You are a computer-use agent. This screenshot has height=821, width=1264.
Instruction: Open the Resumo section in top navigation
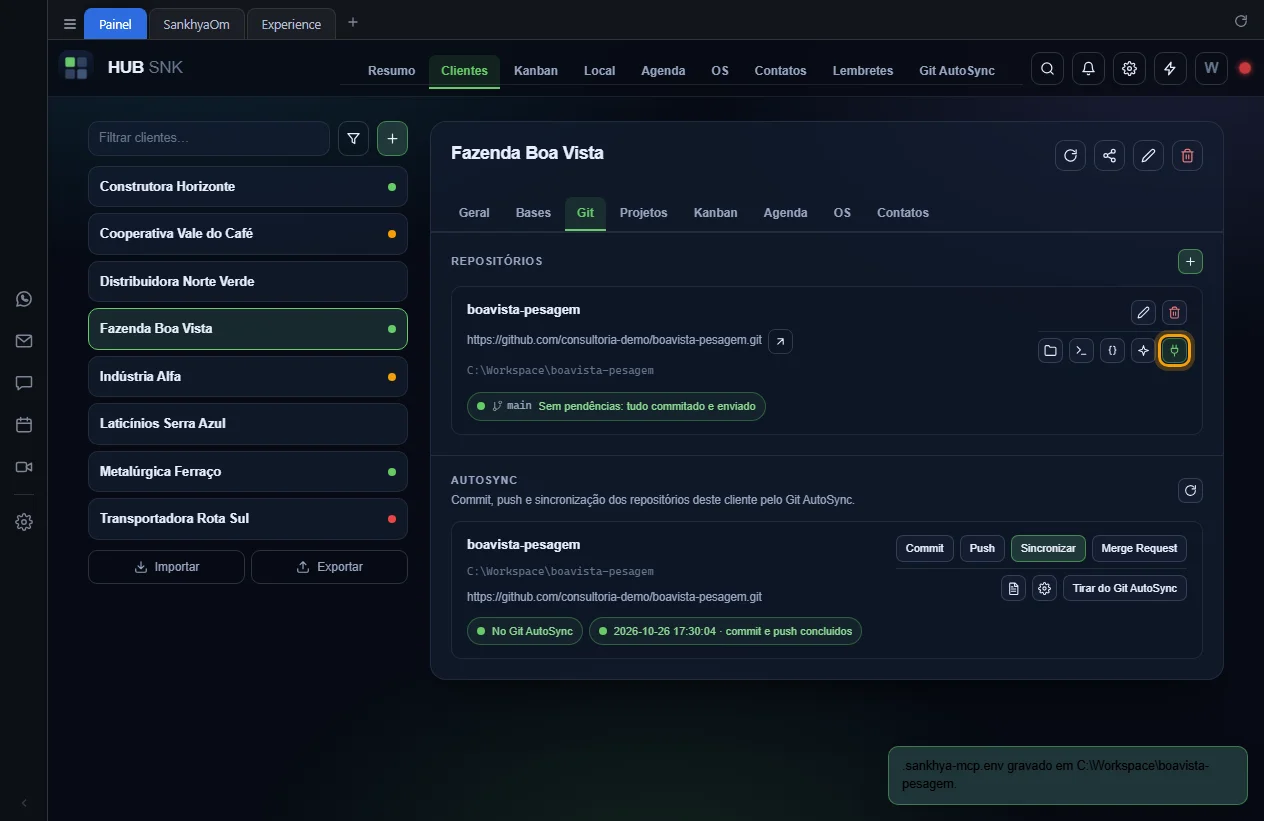pyautogui.click(x=391, y=71)
